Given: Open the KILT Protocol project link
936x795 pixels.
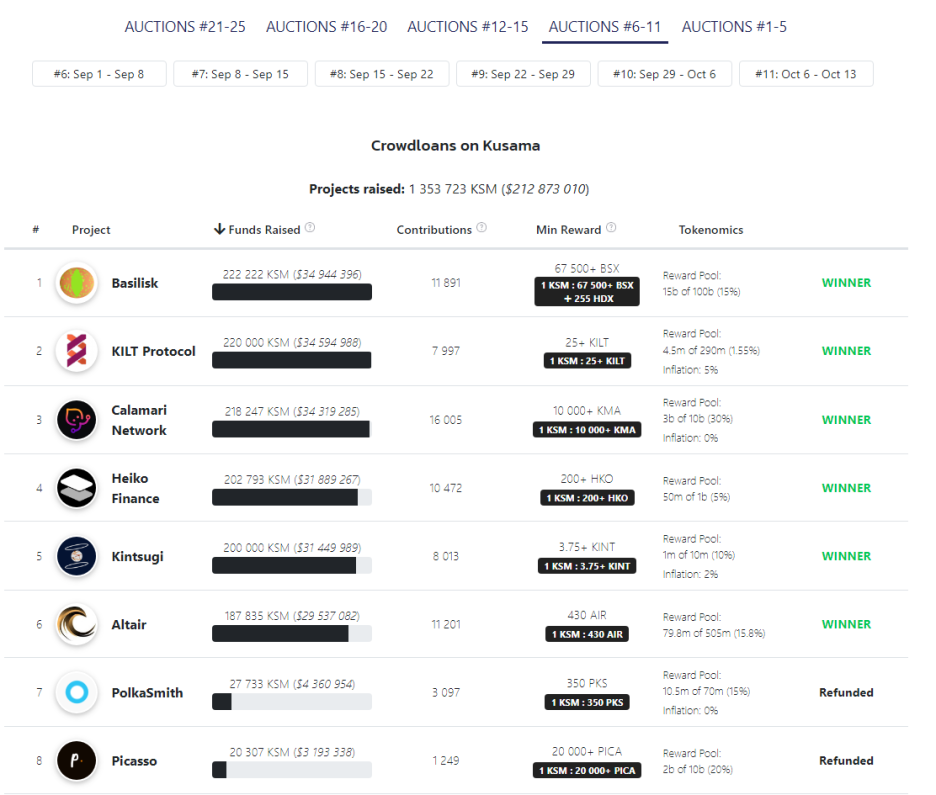Looking at the screenshot, I should pos(153,351).
